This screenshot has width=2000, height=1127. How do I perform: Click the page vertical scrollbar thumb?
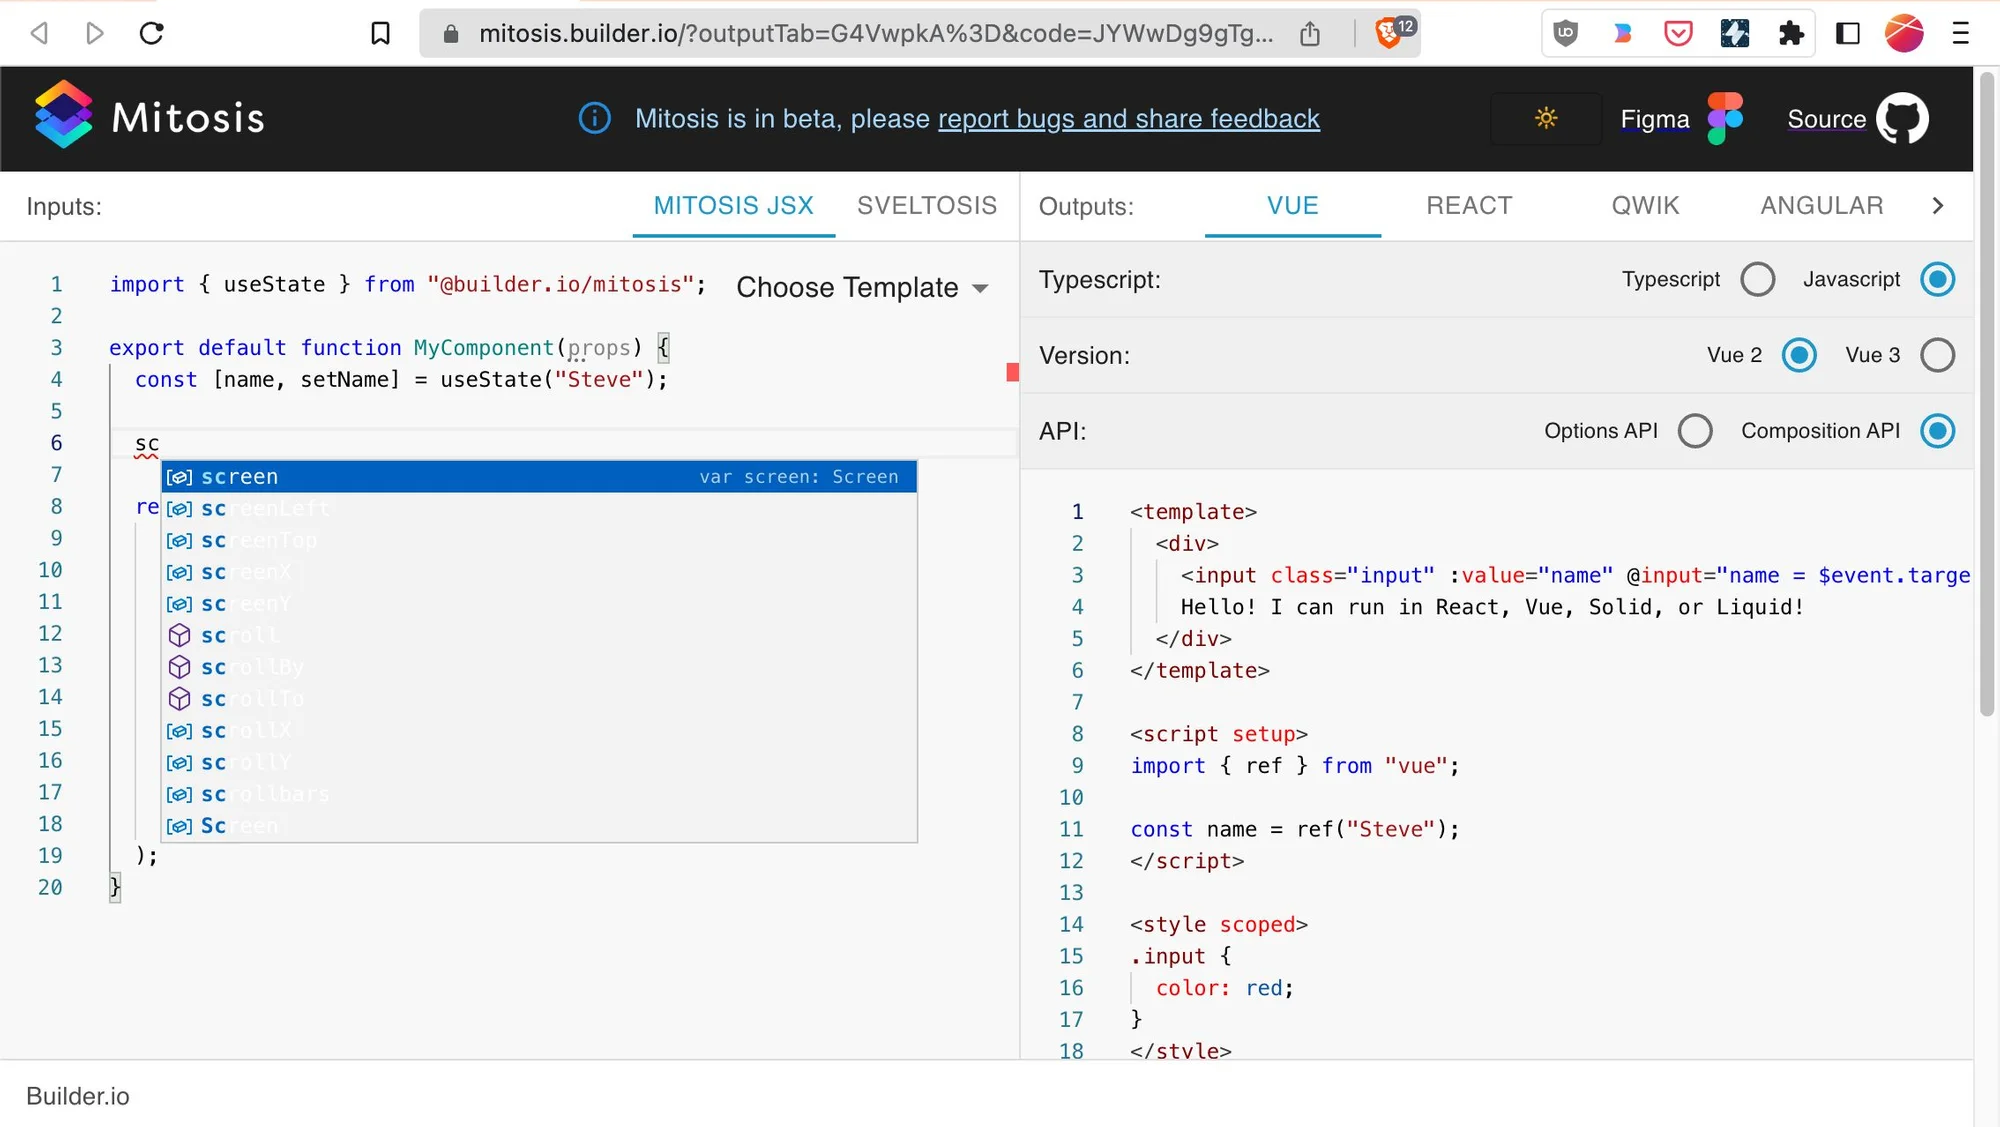1986,394
